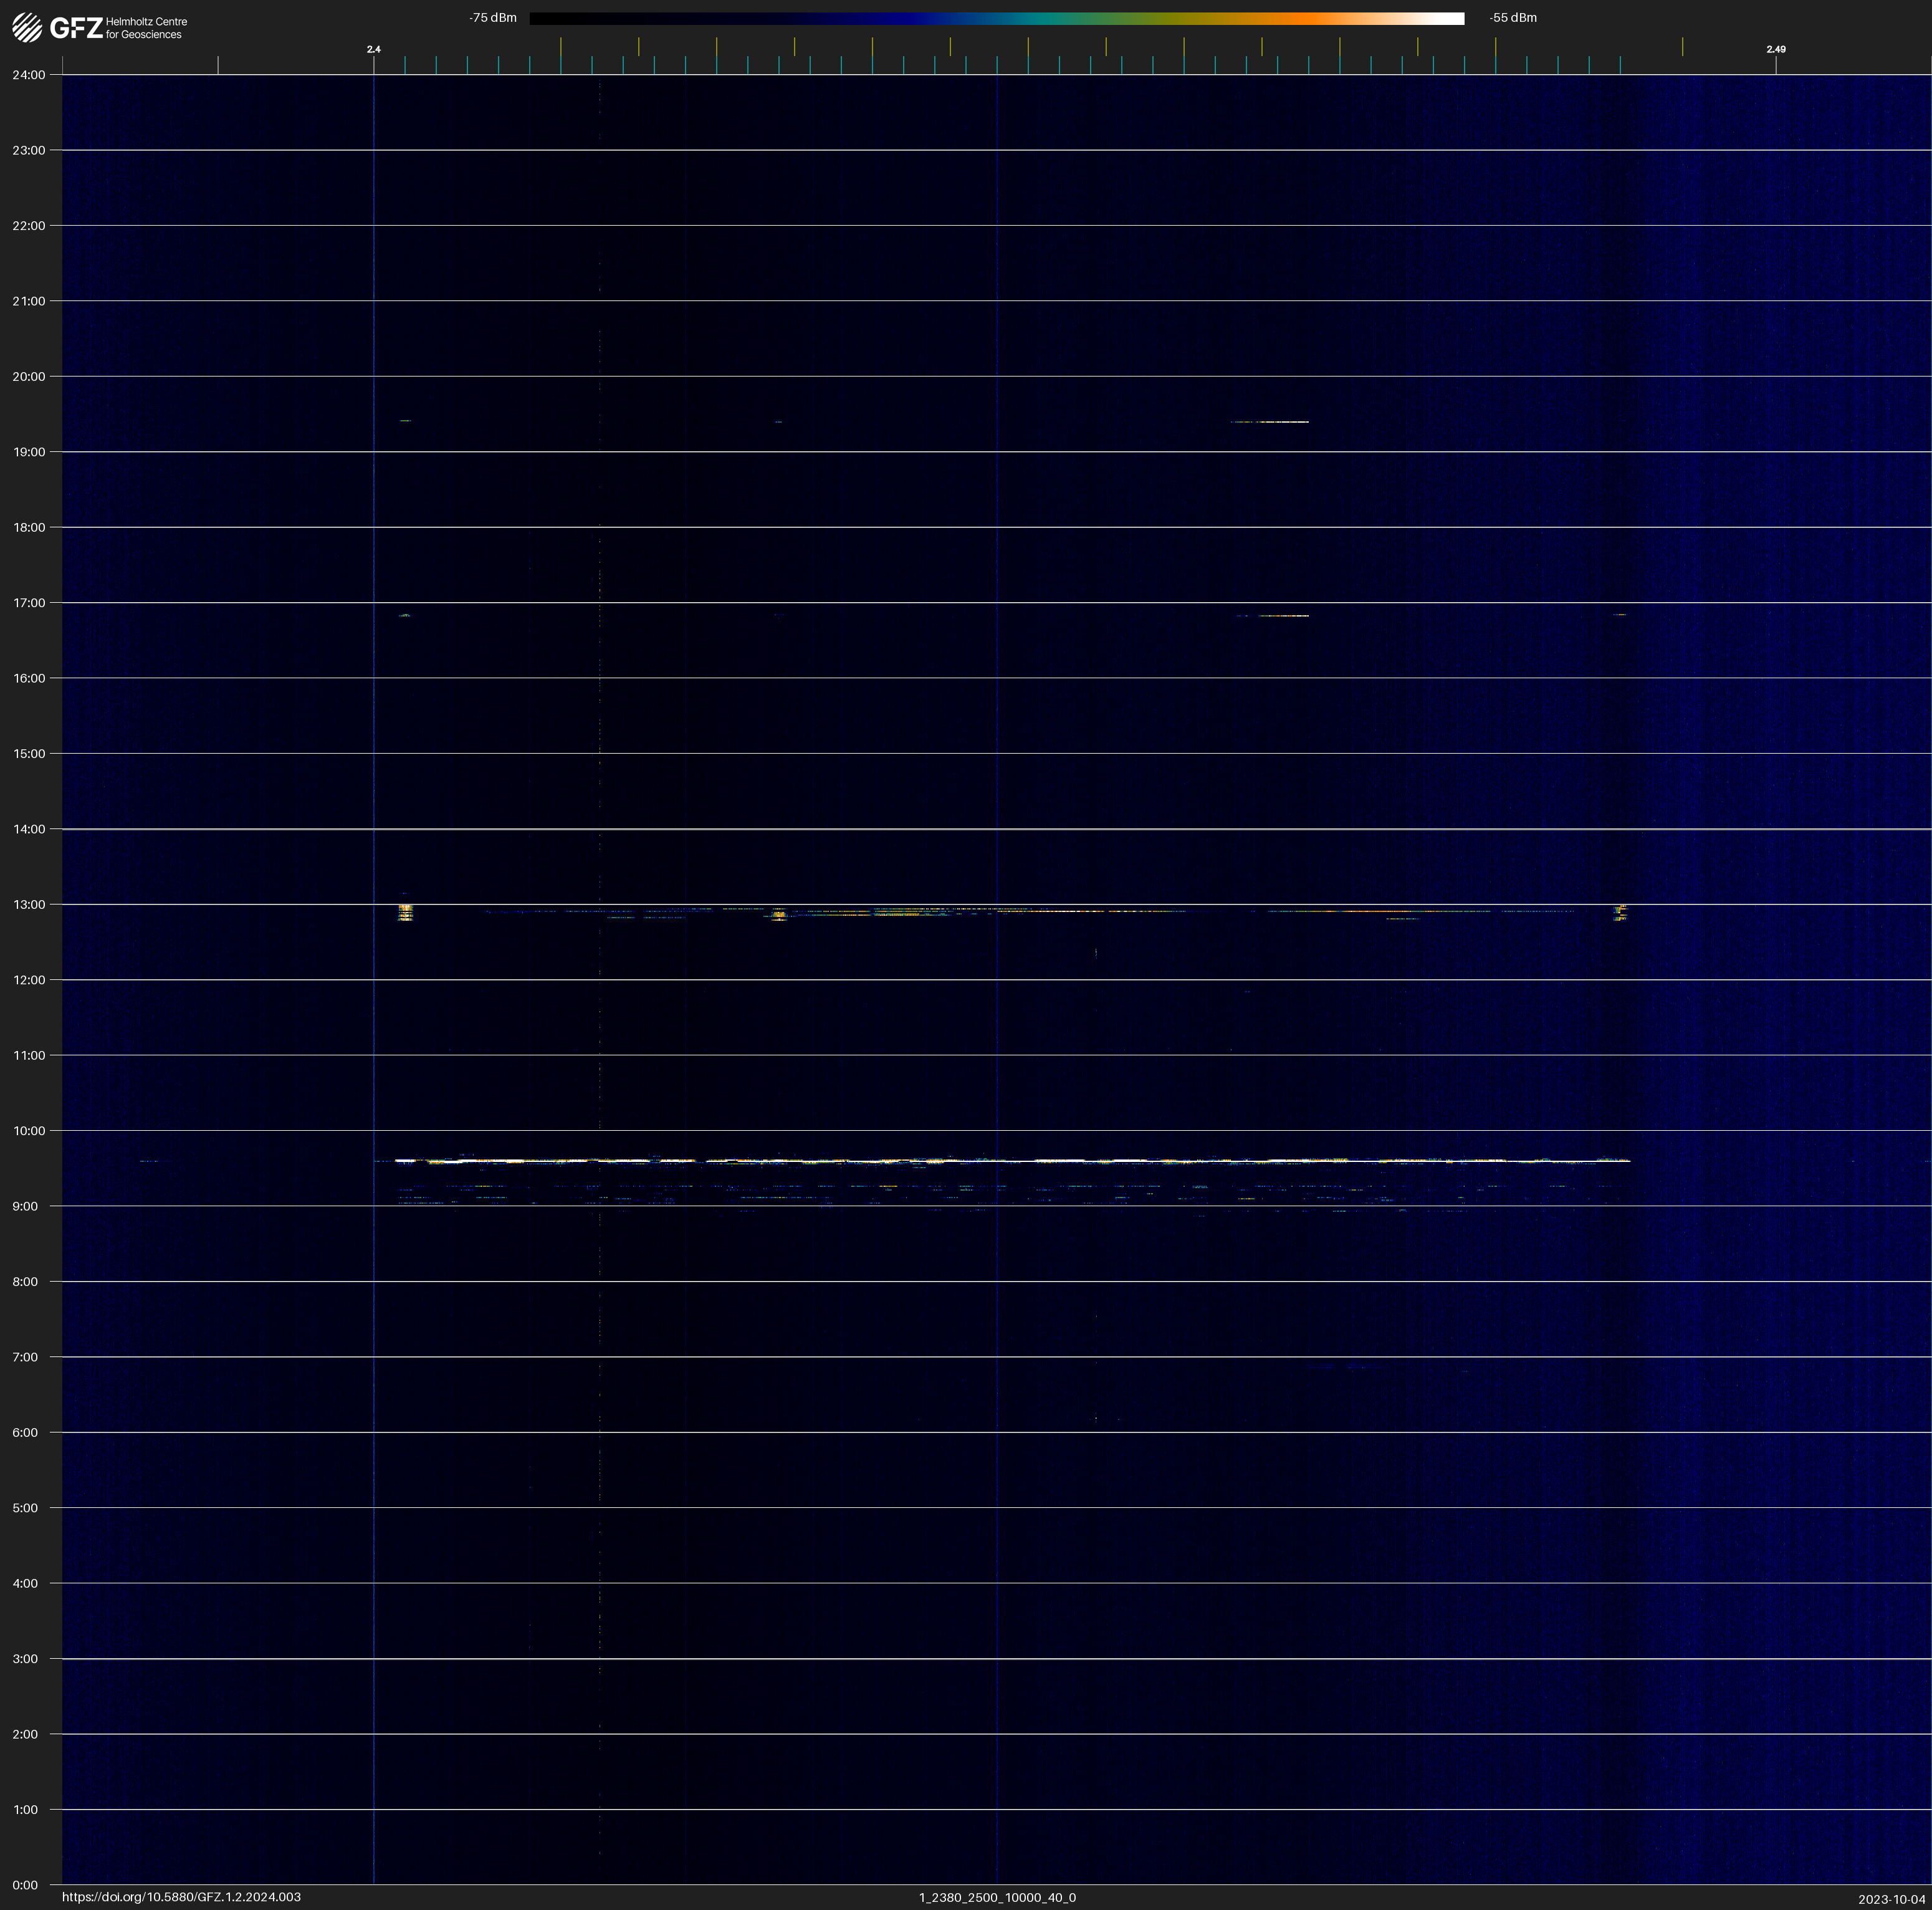Screen dimensions: 1932x1910
Task: Click the 22:00 time axis label
Action: [x=29, y=226]
